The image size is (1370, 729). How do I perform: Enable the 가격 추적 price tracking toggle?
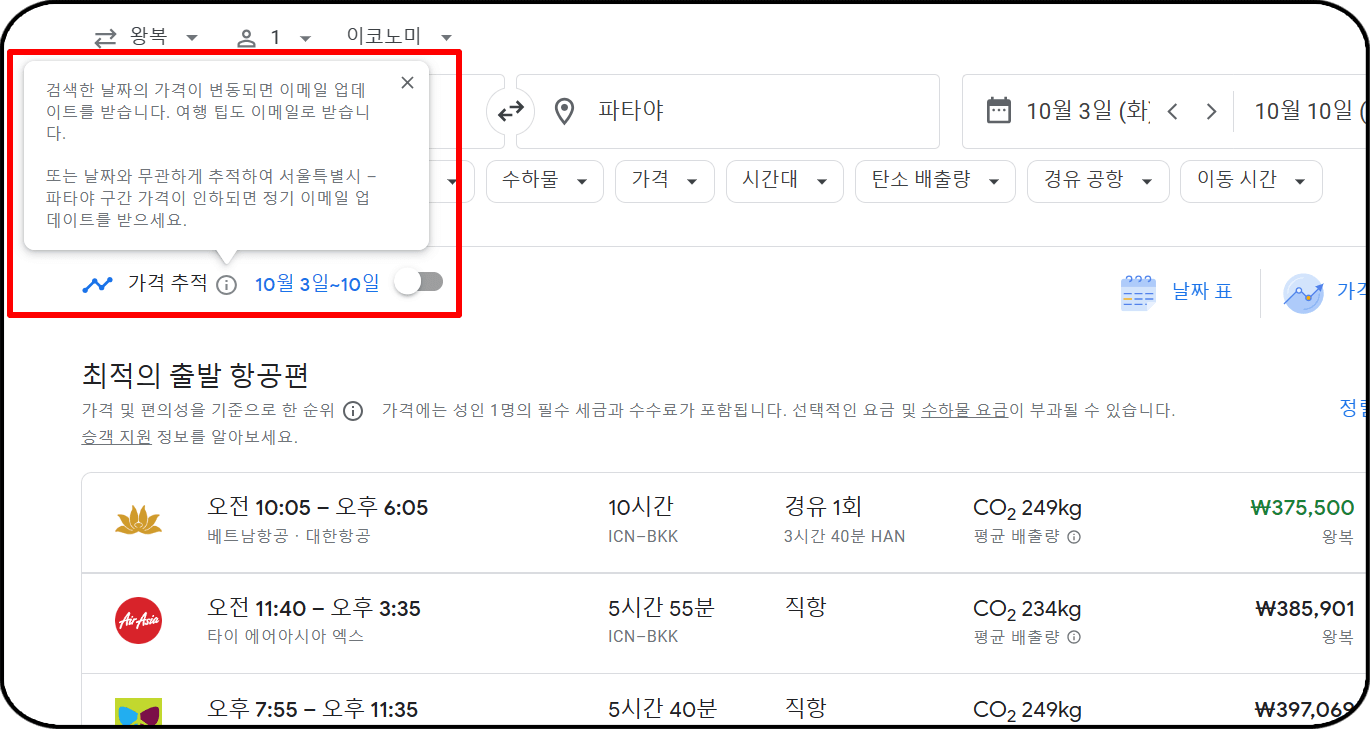click(419, 282)
